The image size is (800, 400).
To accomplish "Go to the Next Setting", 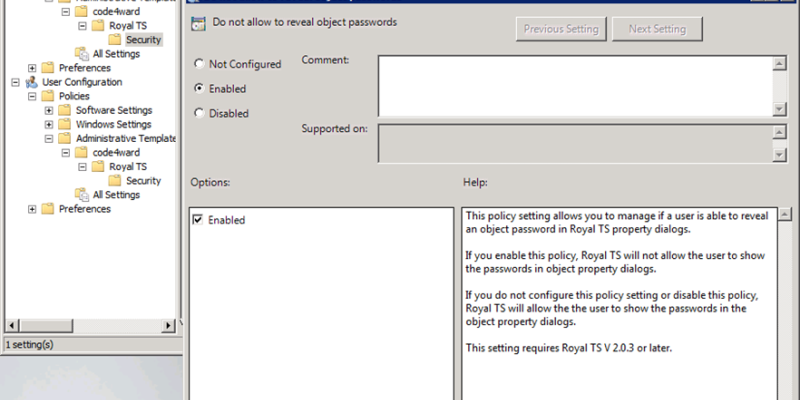I will [x=657, y=29].
